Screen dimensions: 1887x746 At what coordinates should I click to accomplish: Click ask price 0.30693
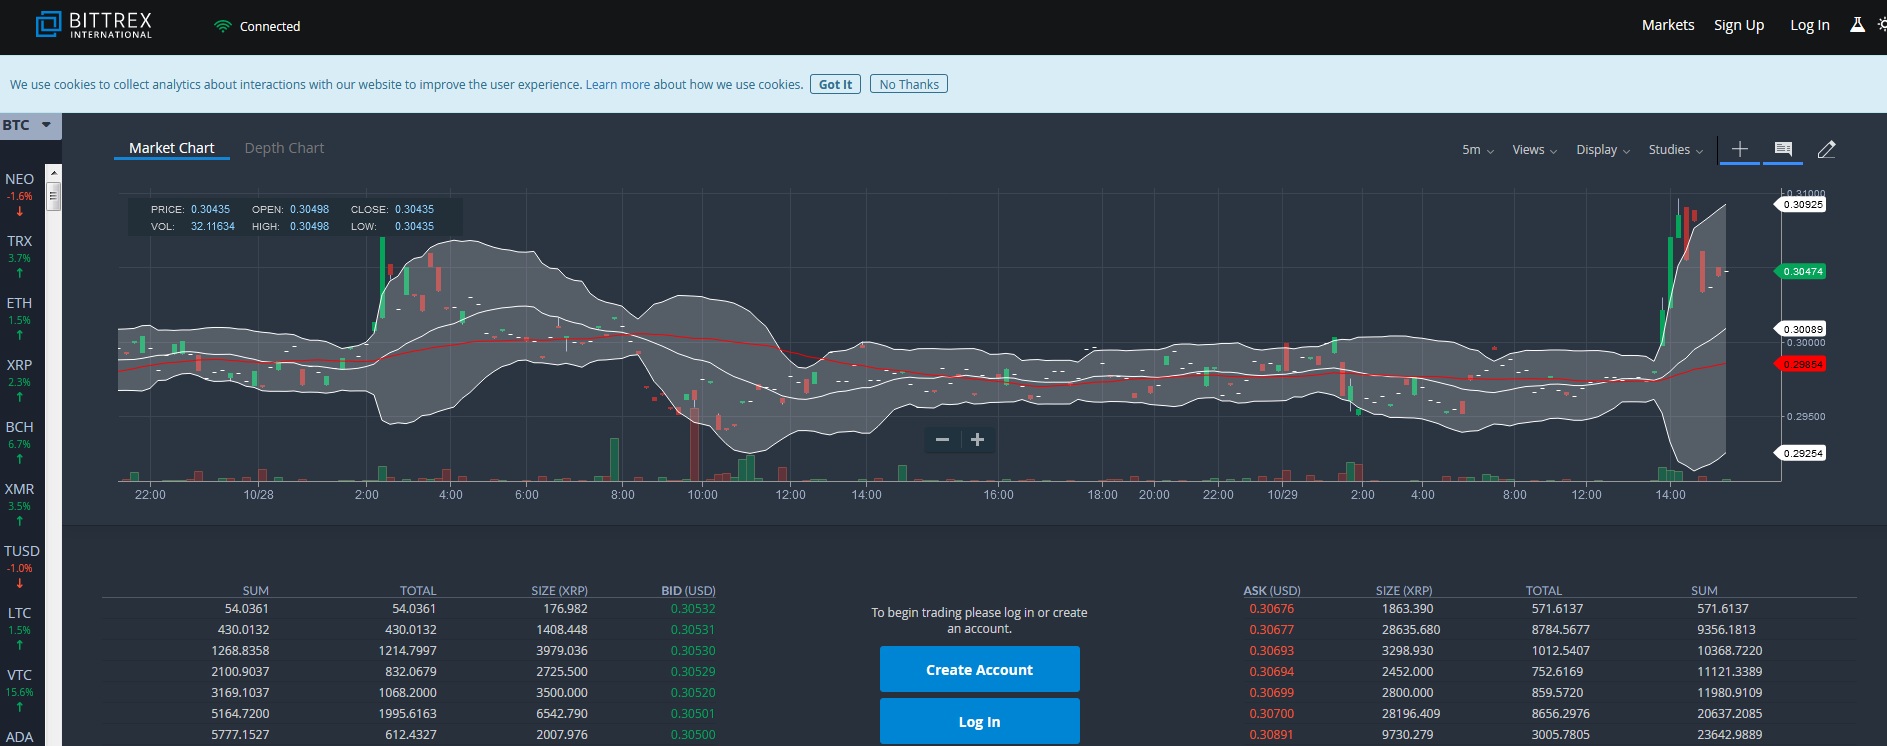(x=1271, y=650)
